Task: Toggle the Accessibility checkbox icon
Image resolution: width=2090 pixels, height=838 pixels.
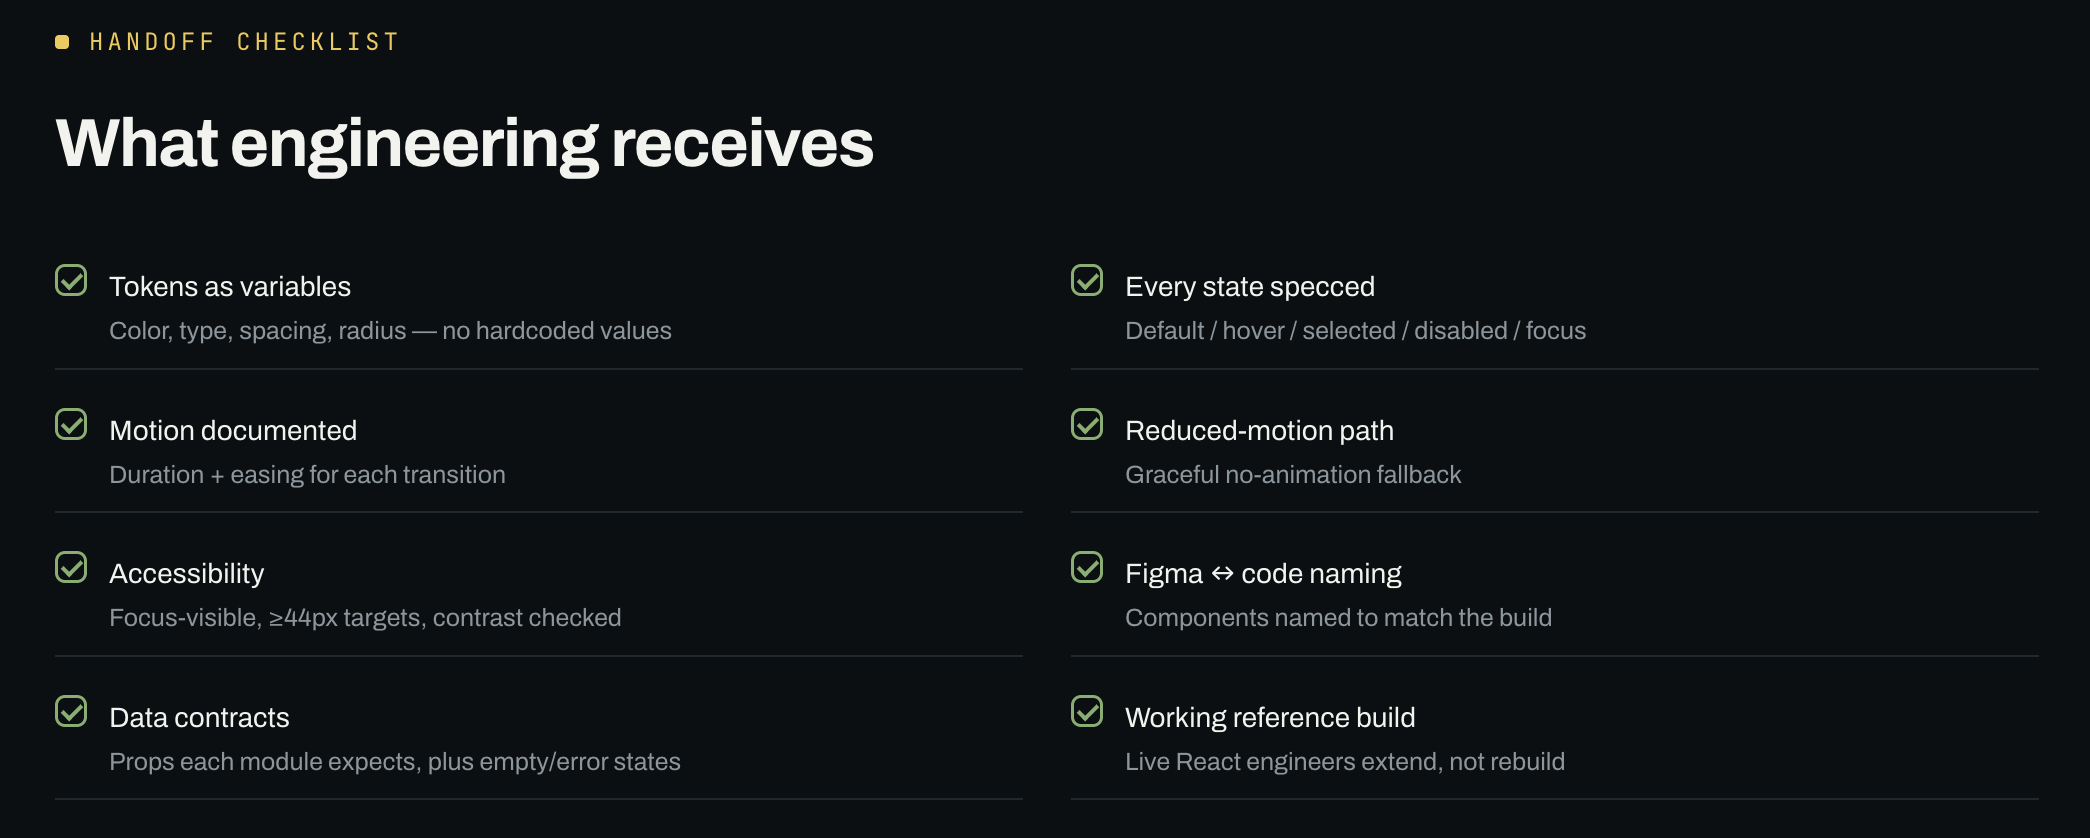Action: 71,567
